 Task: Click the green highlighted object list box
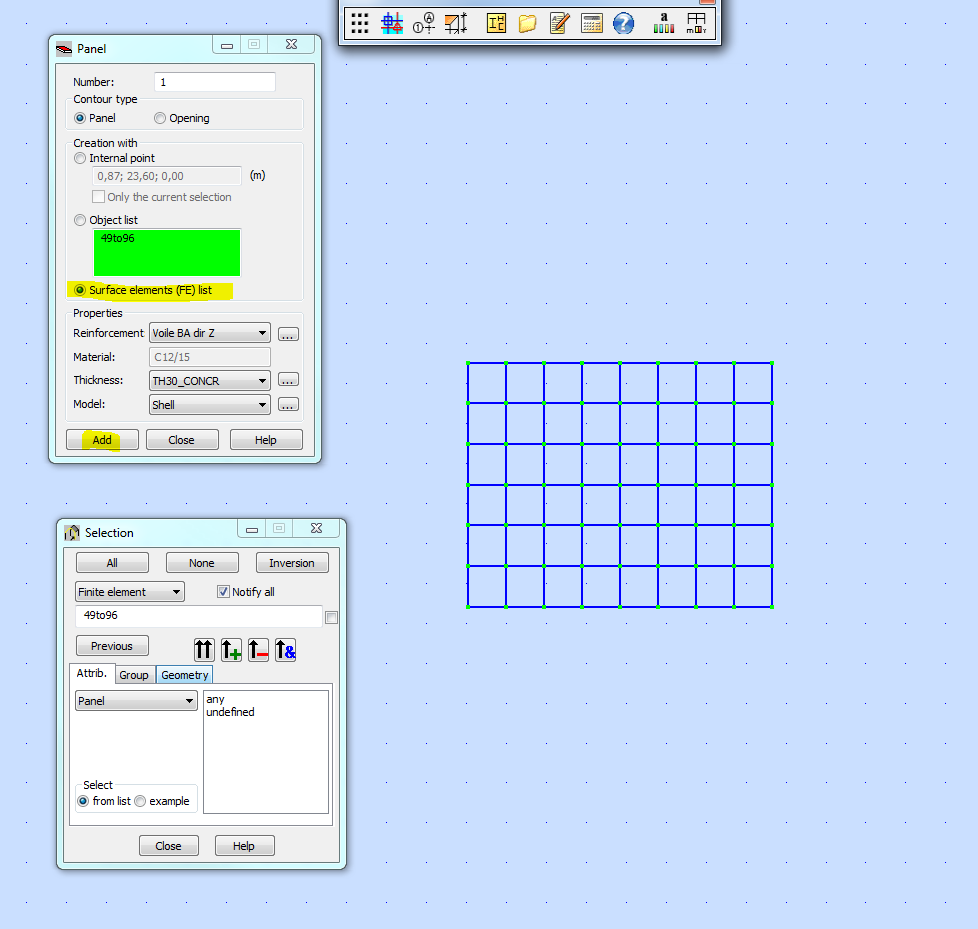(x=167, y=252)
